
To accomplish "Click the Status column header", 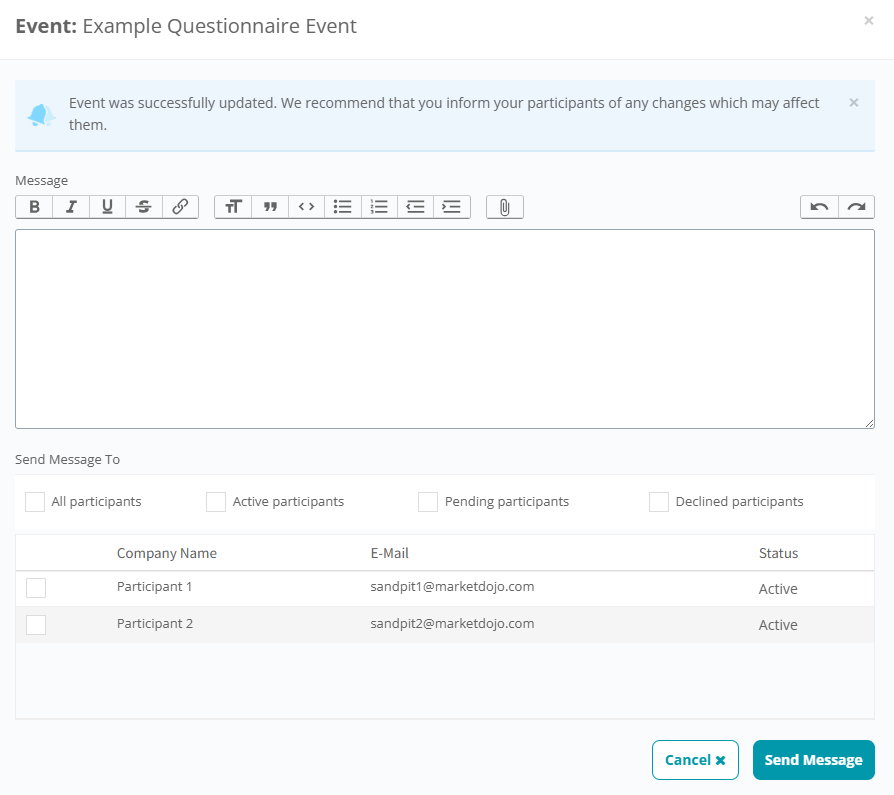I will click(x=778, y=553).
